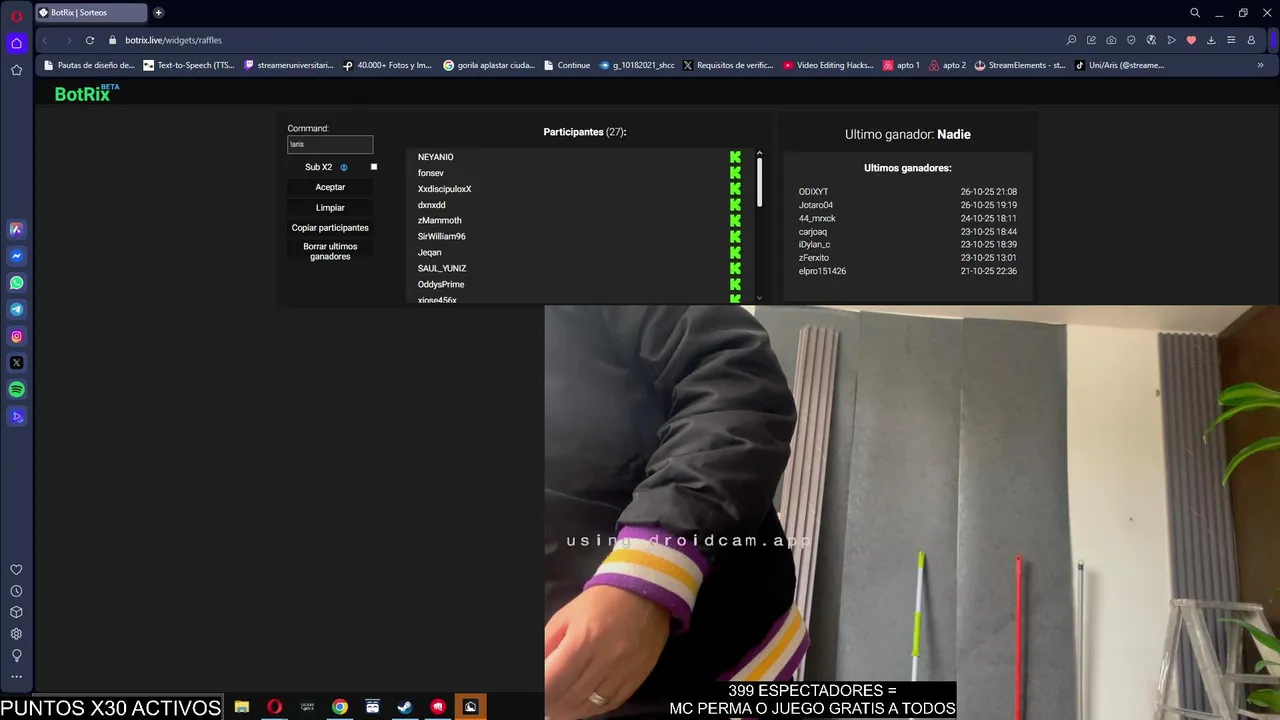Open sidebar settings gear icon

[16, 634]
